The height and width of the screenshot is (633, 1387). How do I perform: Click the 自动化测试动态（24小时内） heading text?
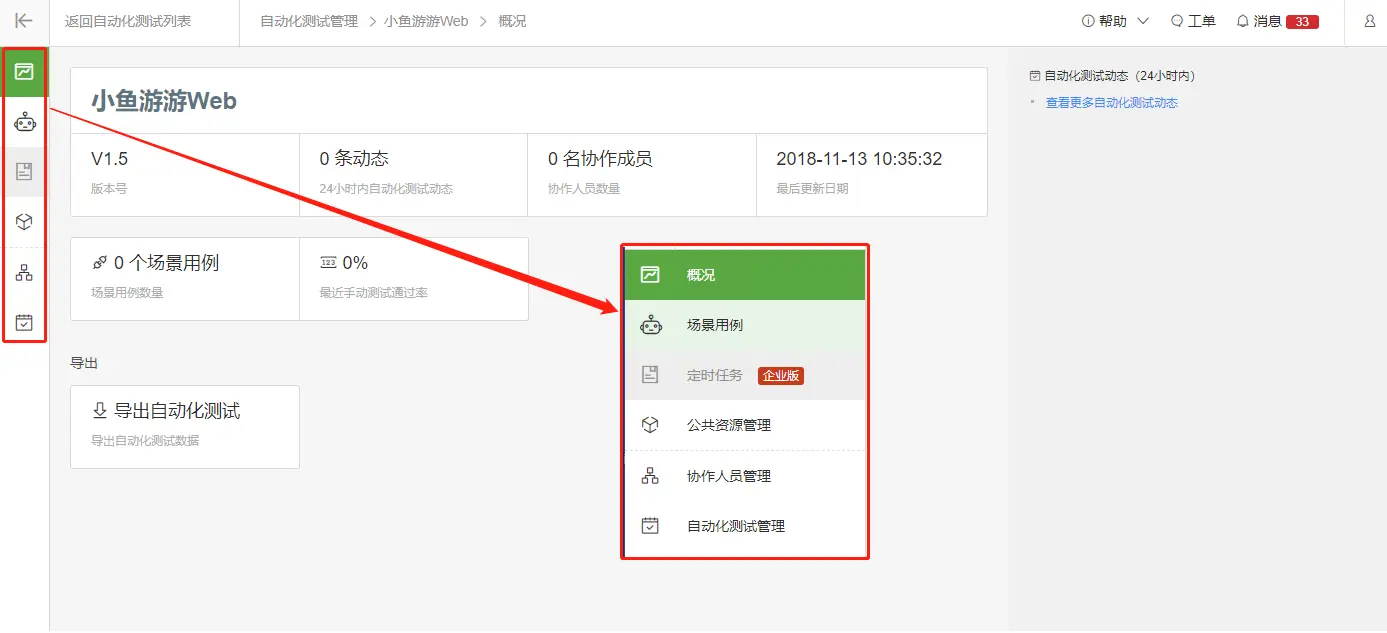tap(1120, 76)
